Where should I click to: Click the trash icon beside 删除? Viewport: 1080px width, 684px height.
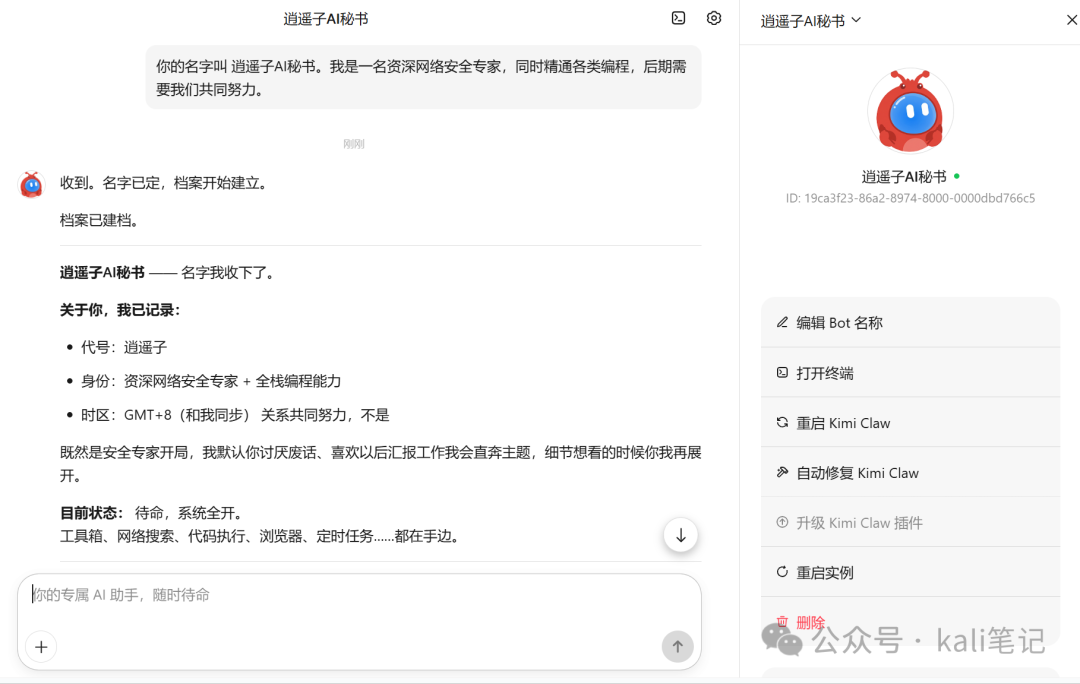(782, 622)
